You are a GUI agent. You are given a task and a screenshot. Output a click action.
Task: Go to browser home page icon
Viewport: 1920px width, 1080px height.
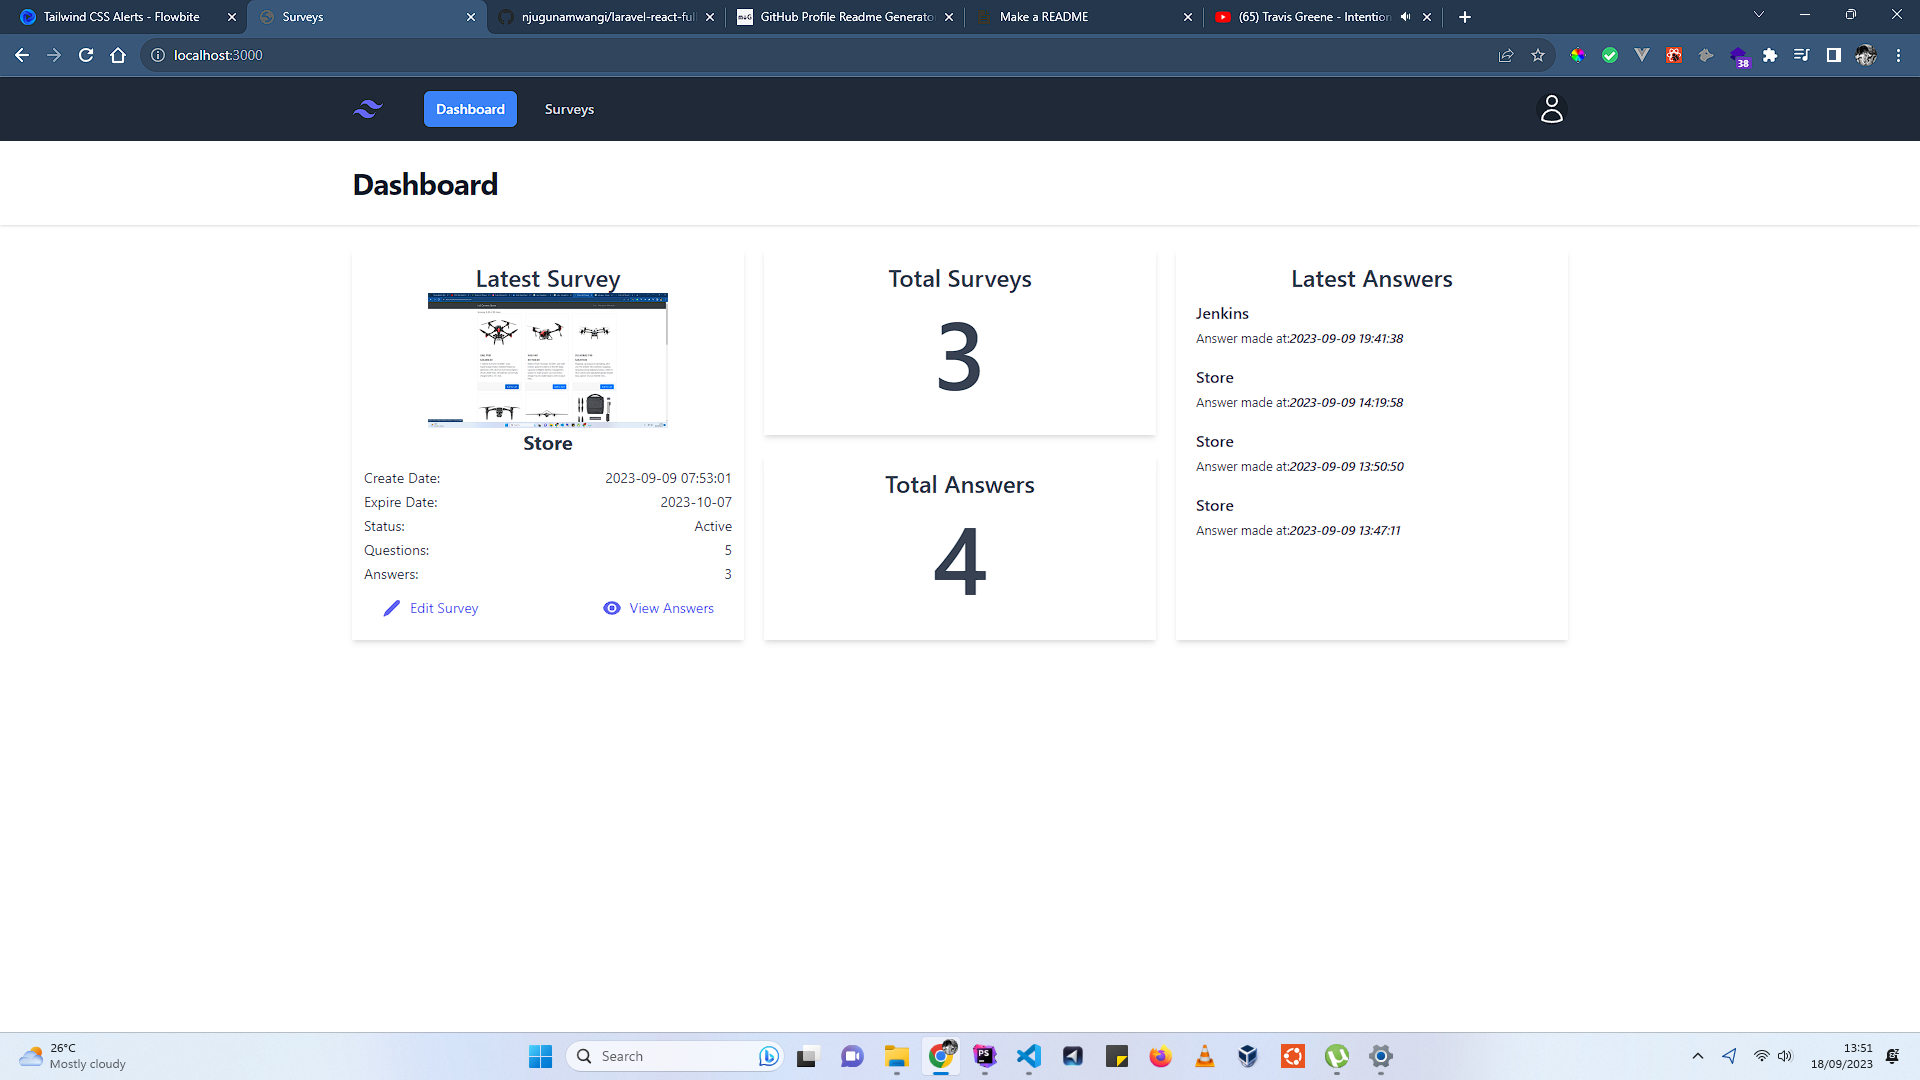point(118,55)
